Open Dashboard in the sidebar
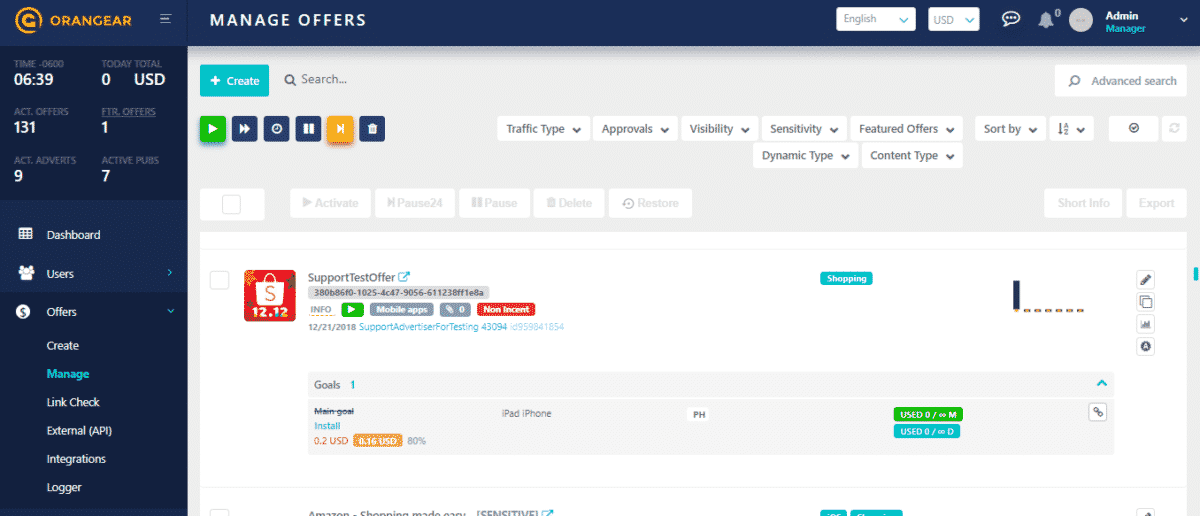1200x516 pixels. (x=73, y=235)
